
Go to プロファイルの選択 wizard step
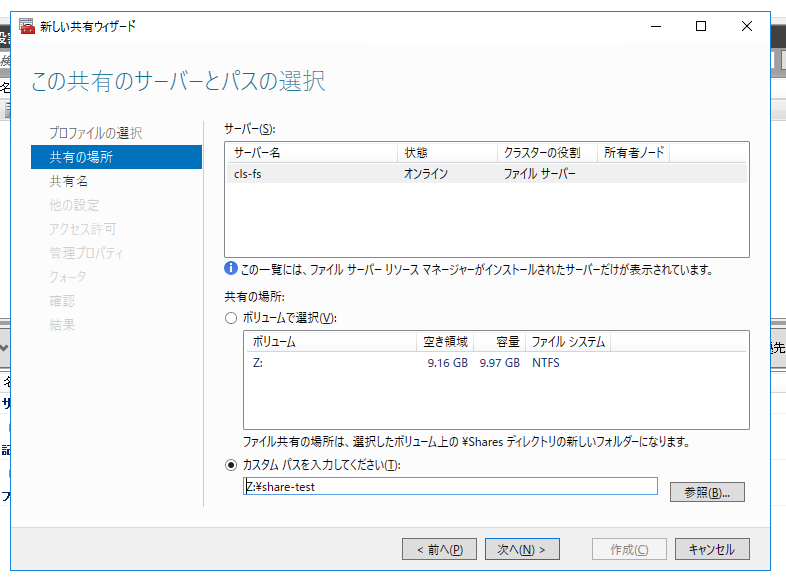(95, 133)
